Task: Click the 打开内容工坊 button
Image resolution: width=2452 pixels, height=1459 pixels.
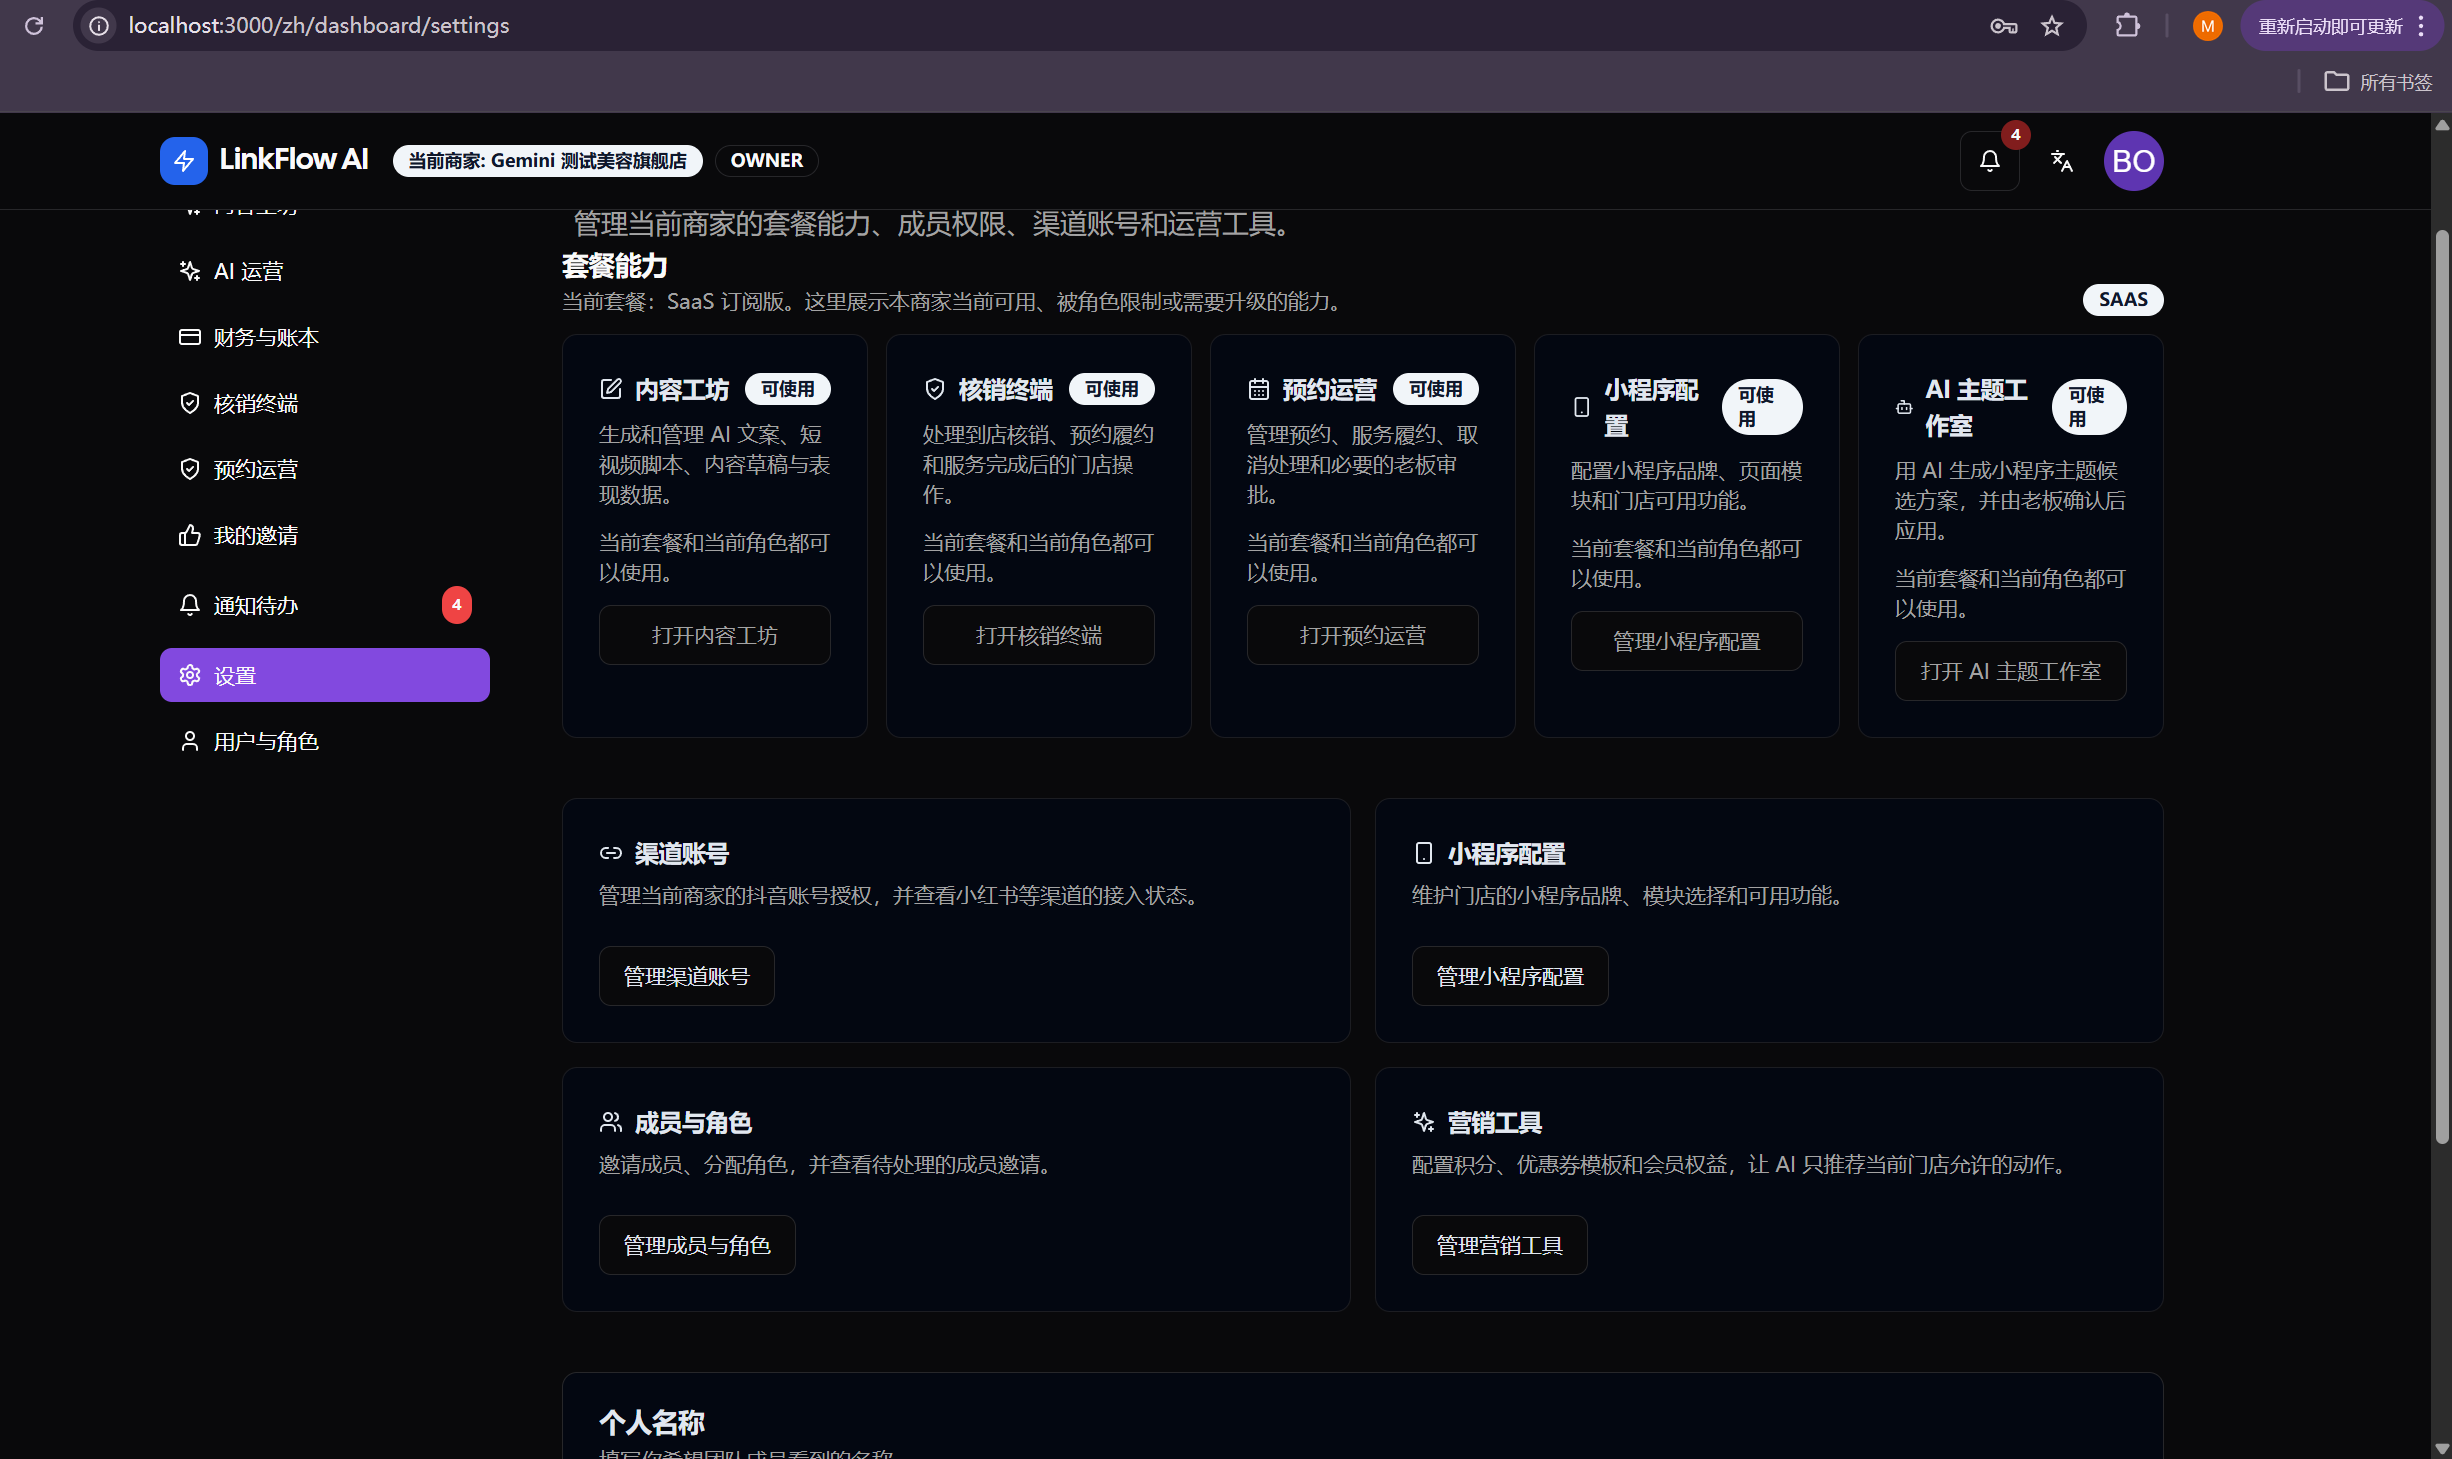Action: (x=715, y=635)
